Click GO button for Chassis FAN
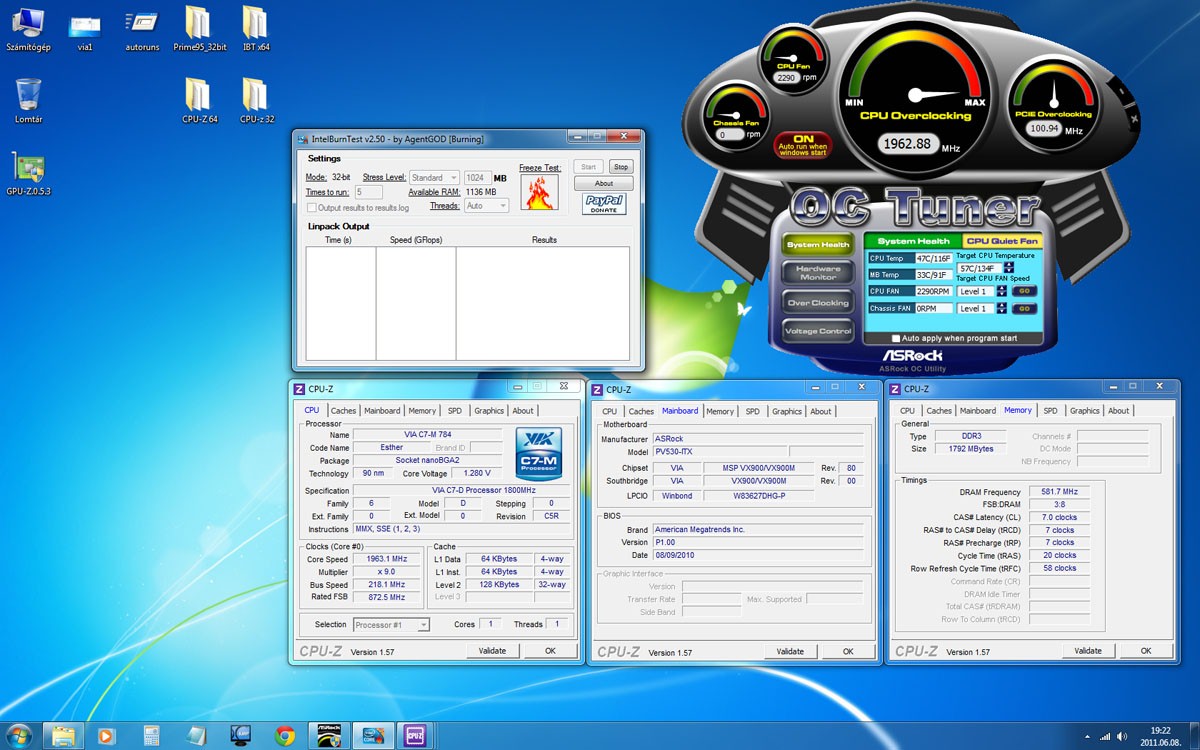The image size is (1200, 750). click(1025, 309)
